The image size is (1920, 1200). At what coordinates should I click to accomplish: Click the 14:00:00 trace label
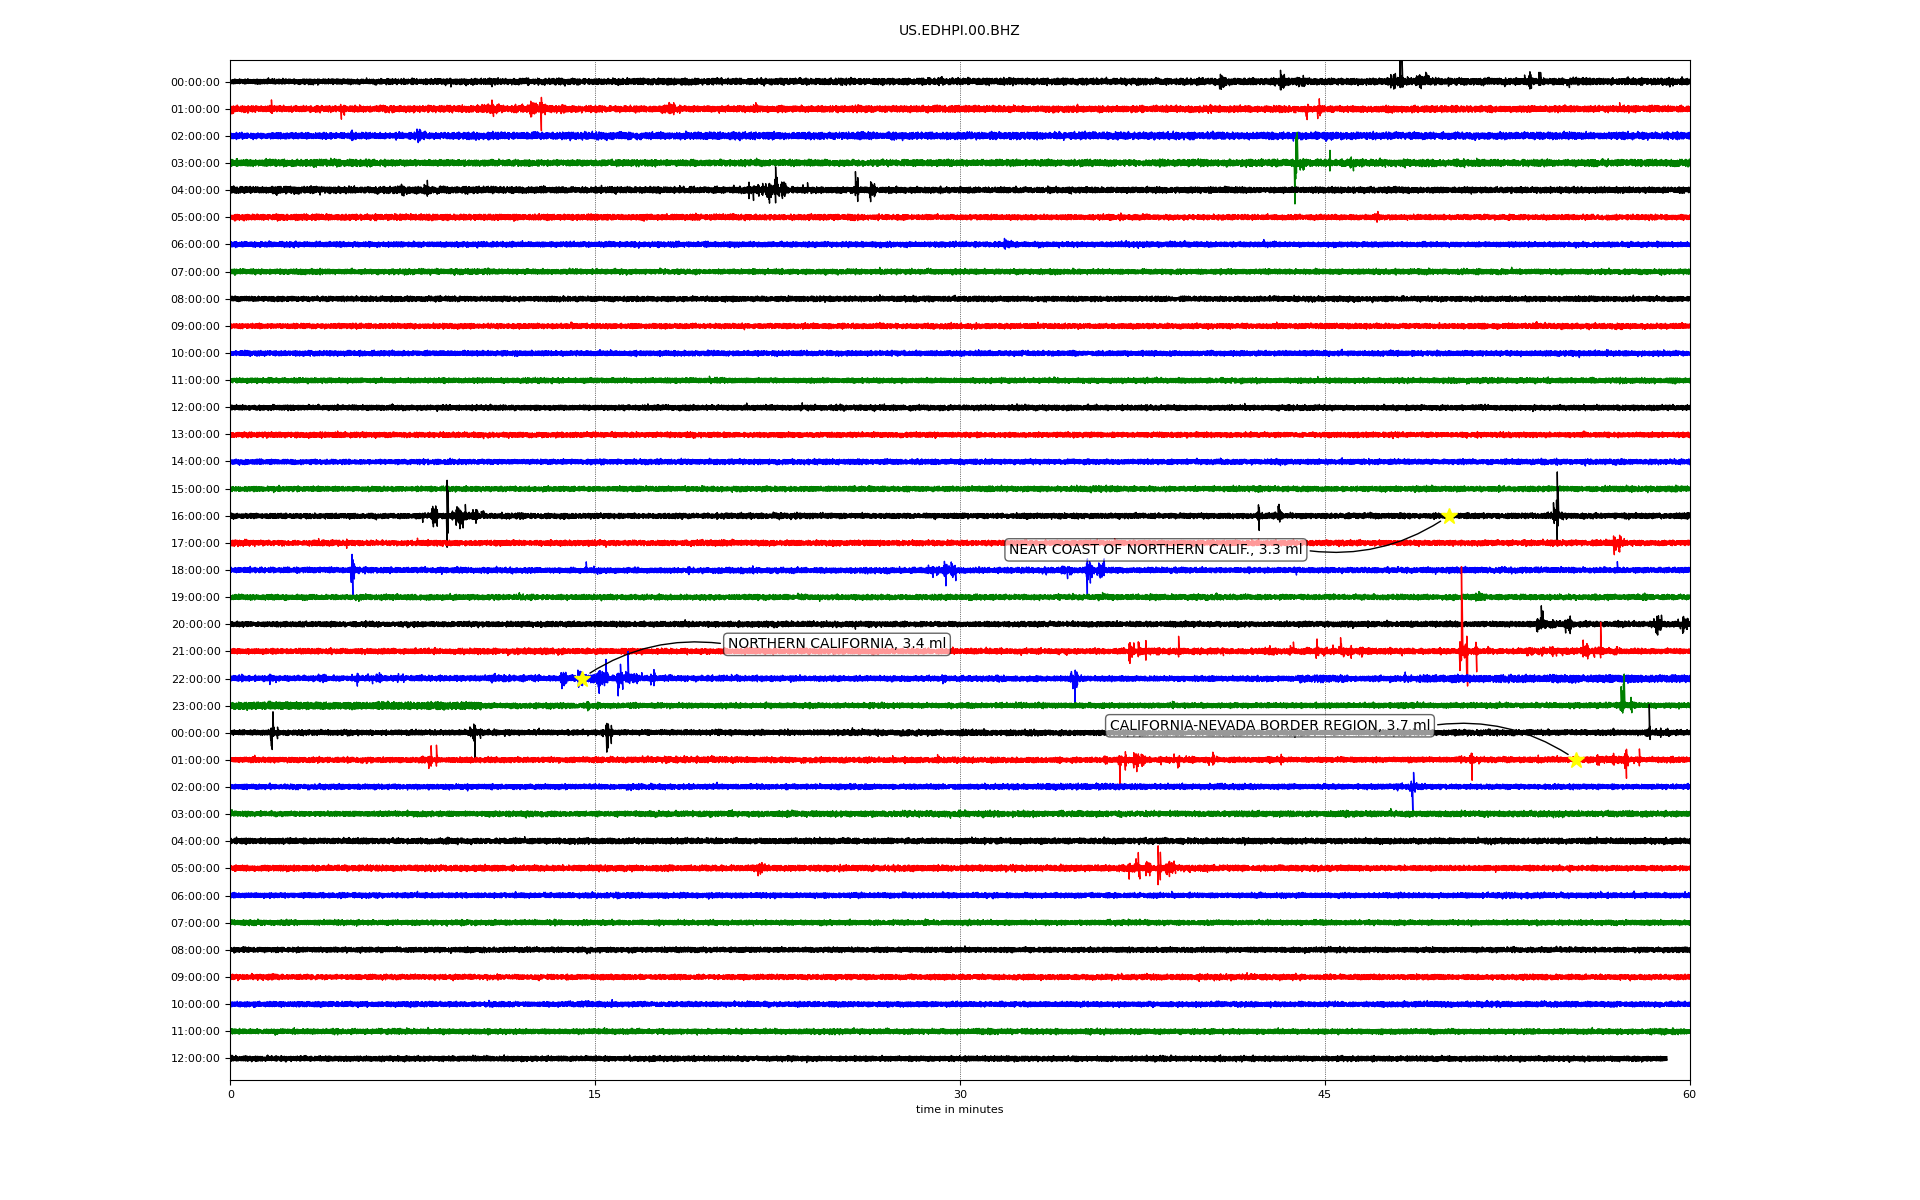[x=195, y=462]
